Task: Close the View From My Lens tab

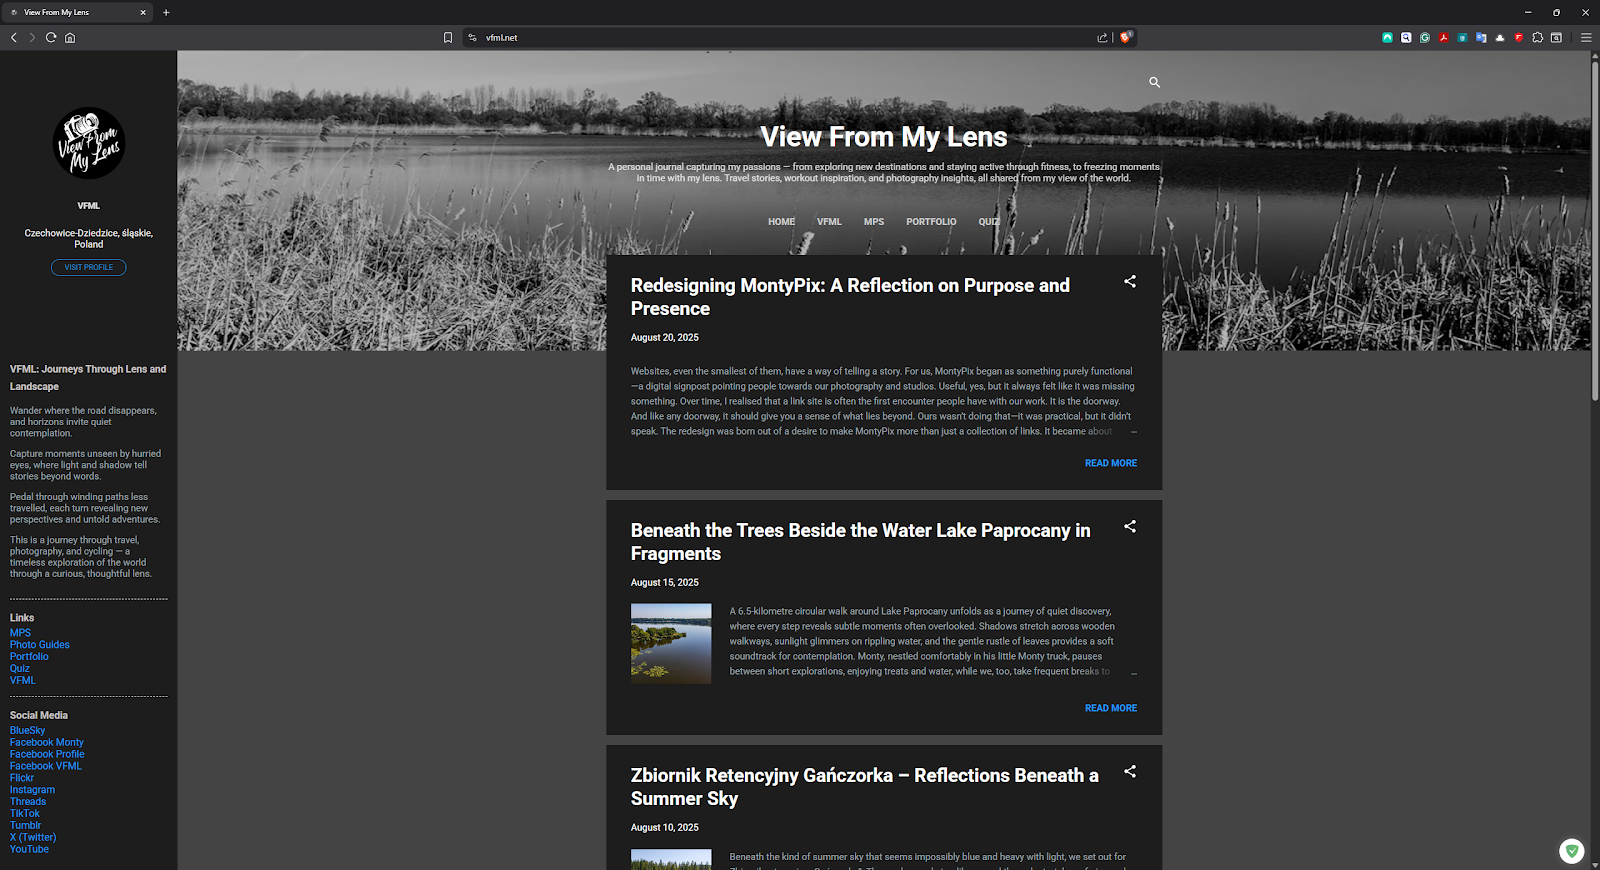Action: tap(143, 13)
